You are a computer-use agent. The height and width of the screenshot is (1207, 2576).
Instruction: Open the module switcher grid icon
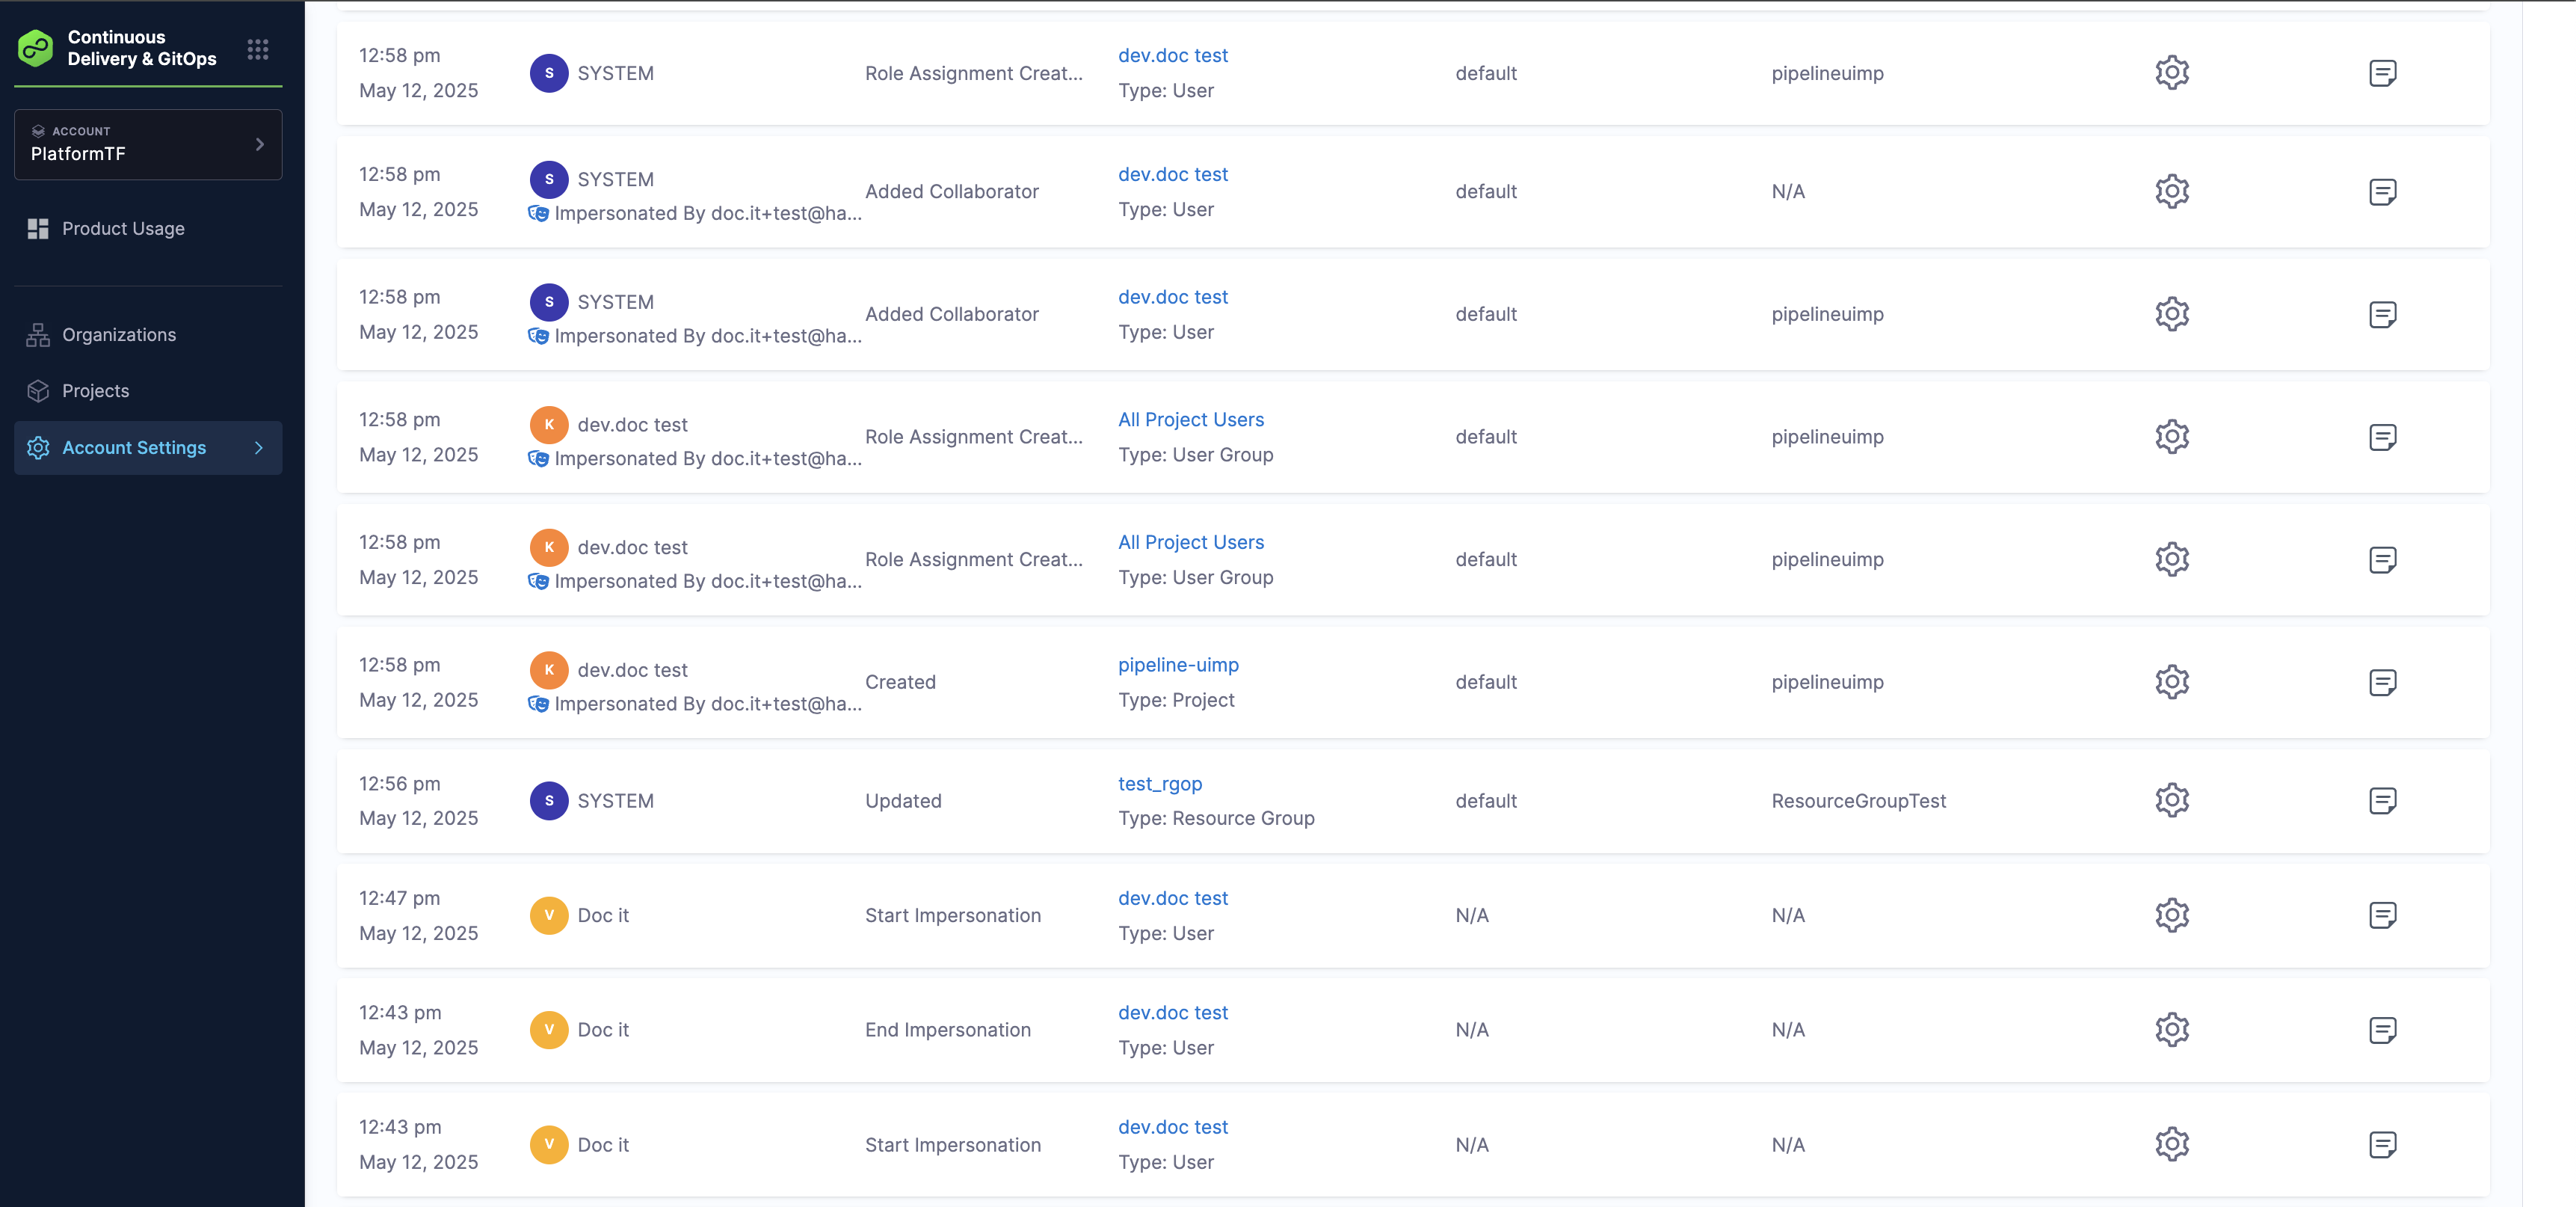tap(258, 49)
